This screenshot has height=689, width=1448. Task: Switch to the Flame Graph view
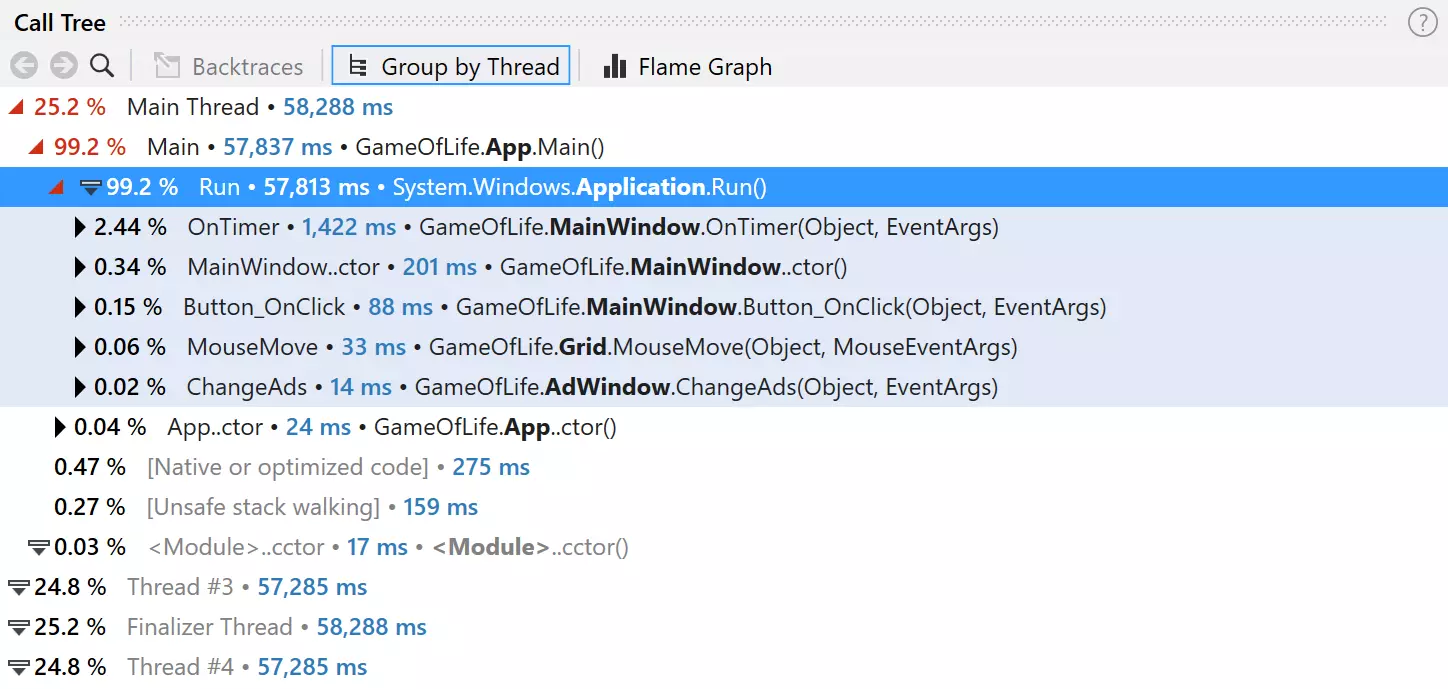tap(687, 67)
